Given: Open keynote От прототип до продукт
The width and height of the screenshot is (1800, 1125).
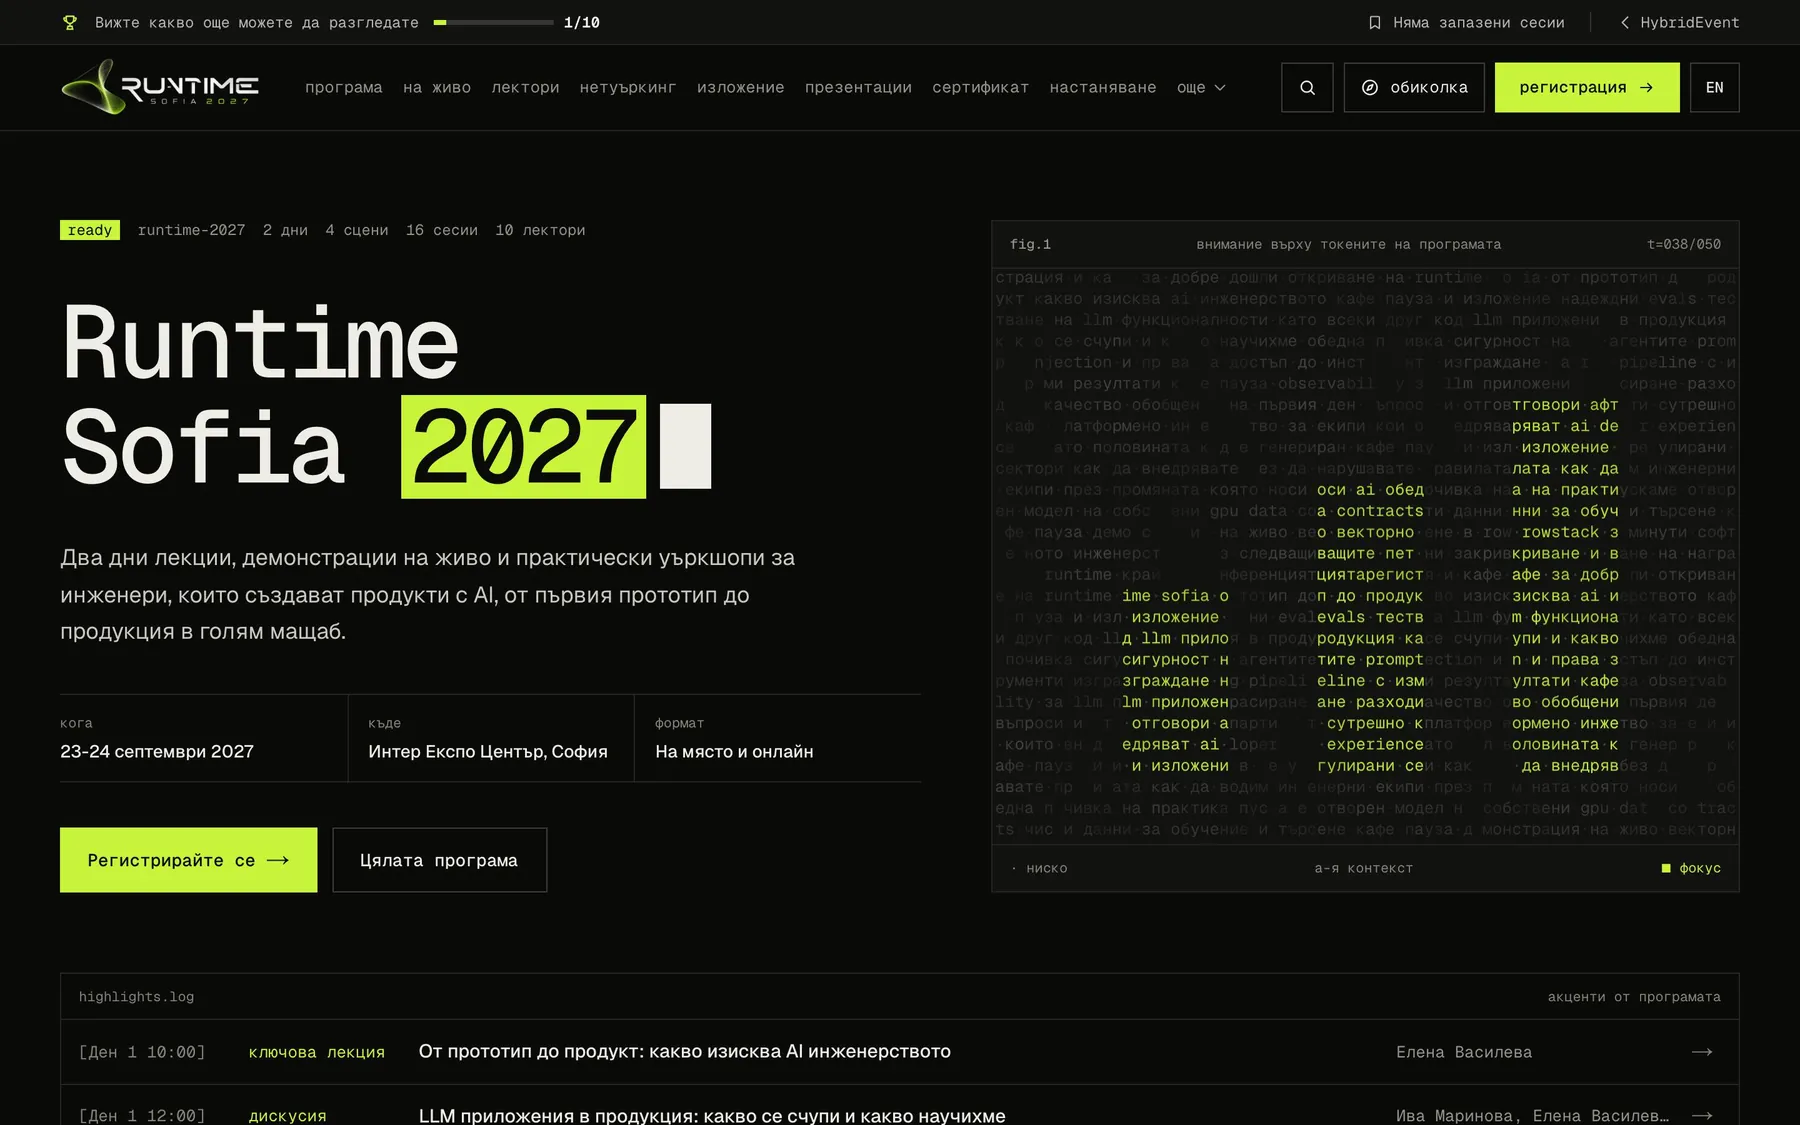Looking at the screenshot, I should coord(685,1052).
